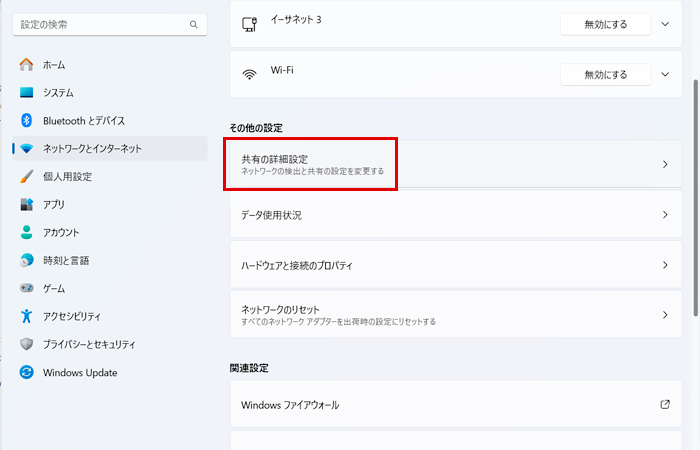The width and height of the screenshot is (700, 450).
Task: Click the Ethernet 3 adapter icon
Action: click(x=250, y=24)
